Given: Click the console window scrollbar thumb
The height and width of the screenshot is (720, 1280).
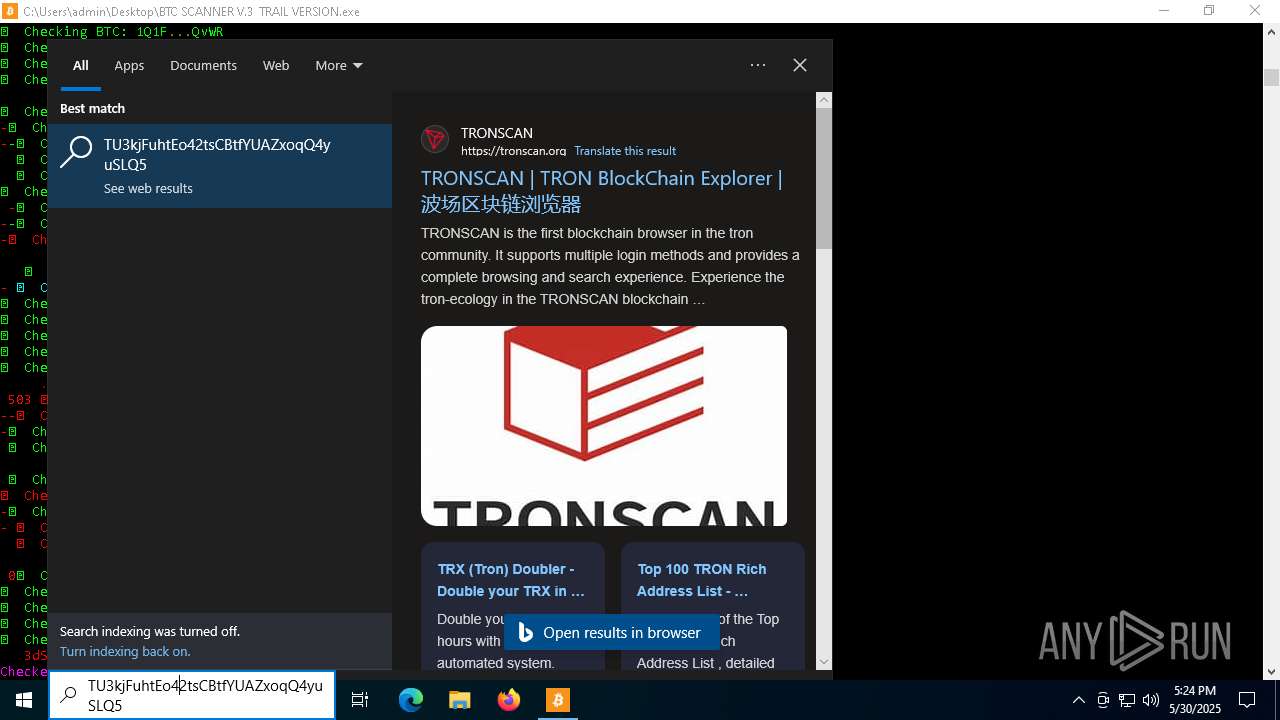Looking at the screenshot, I should 1271,77.
